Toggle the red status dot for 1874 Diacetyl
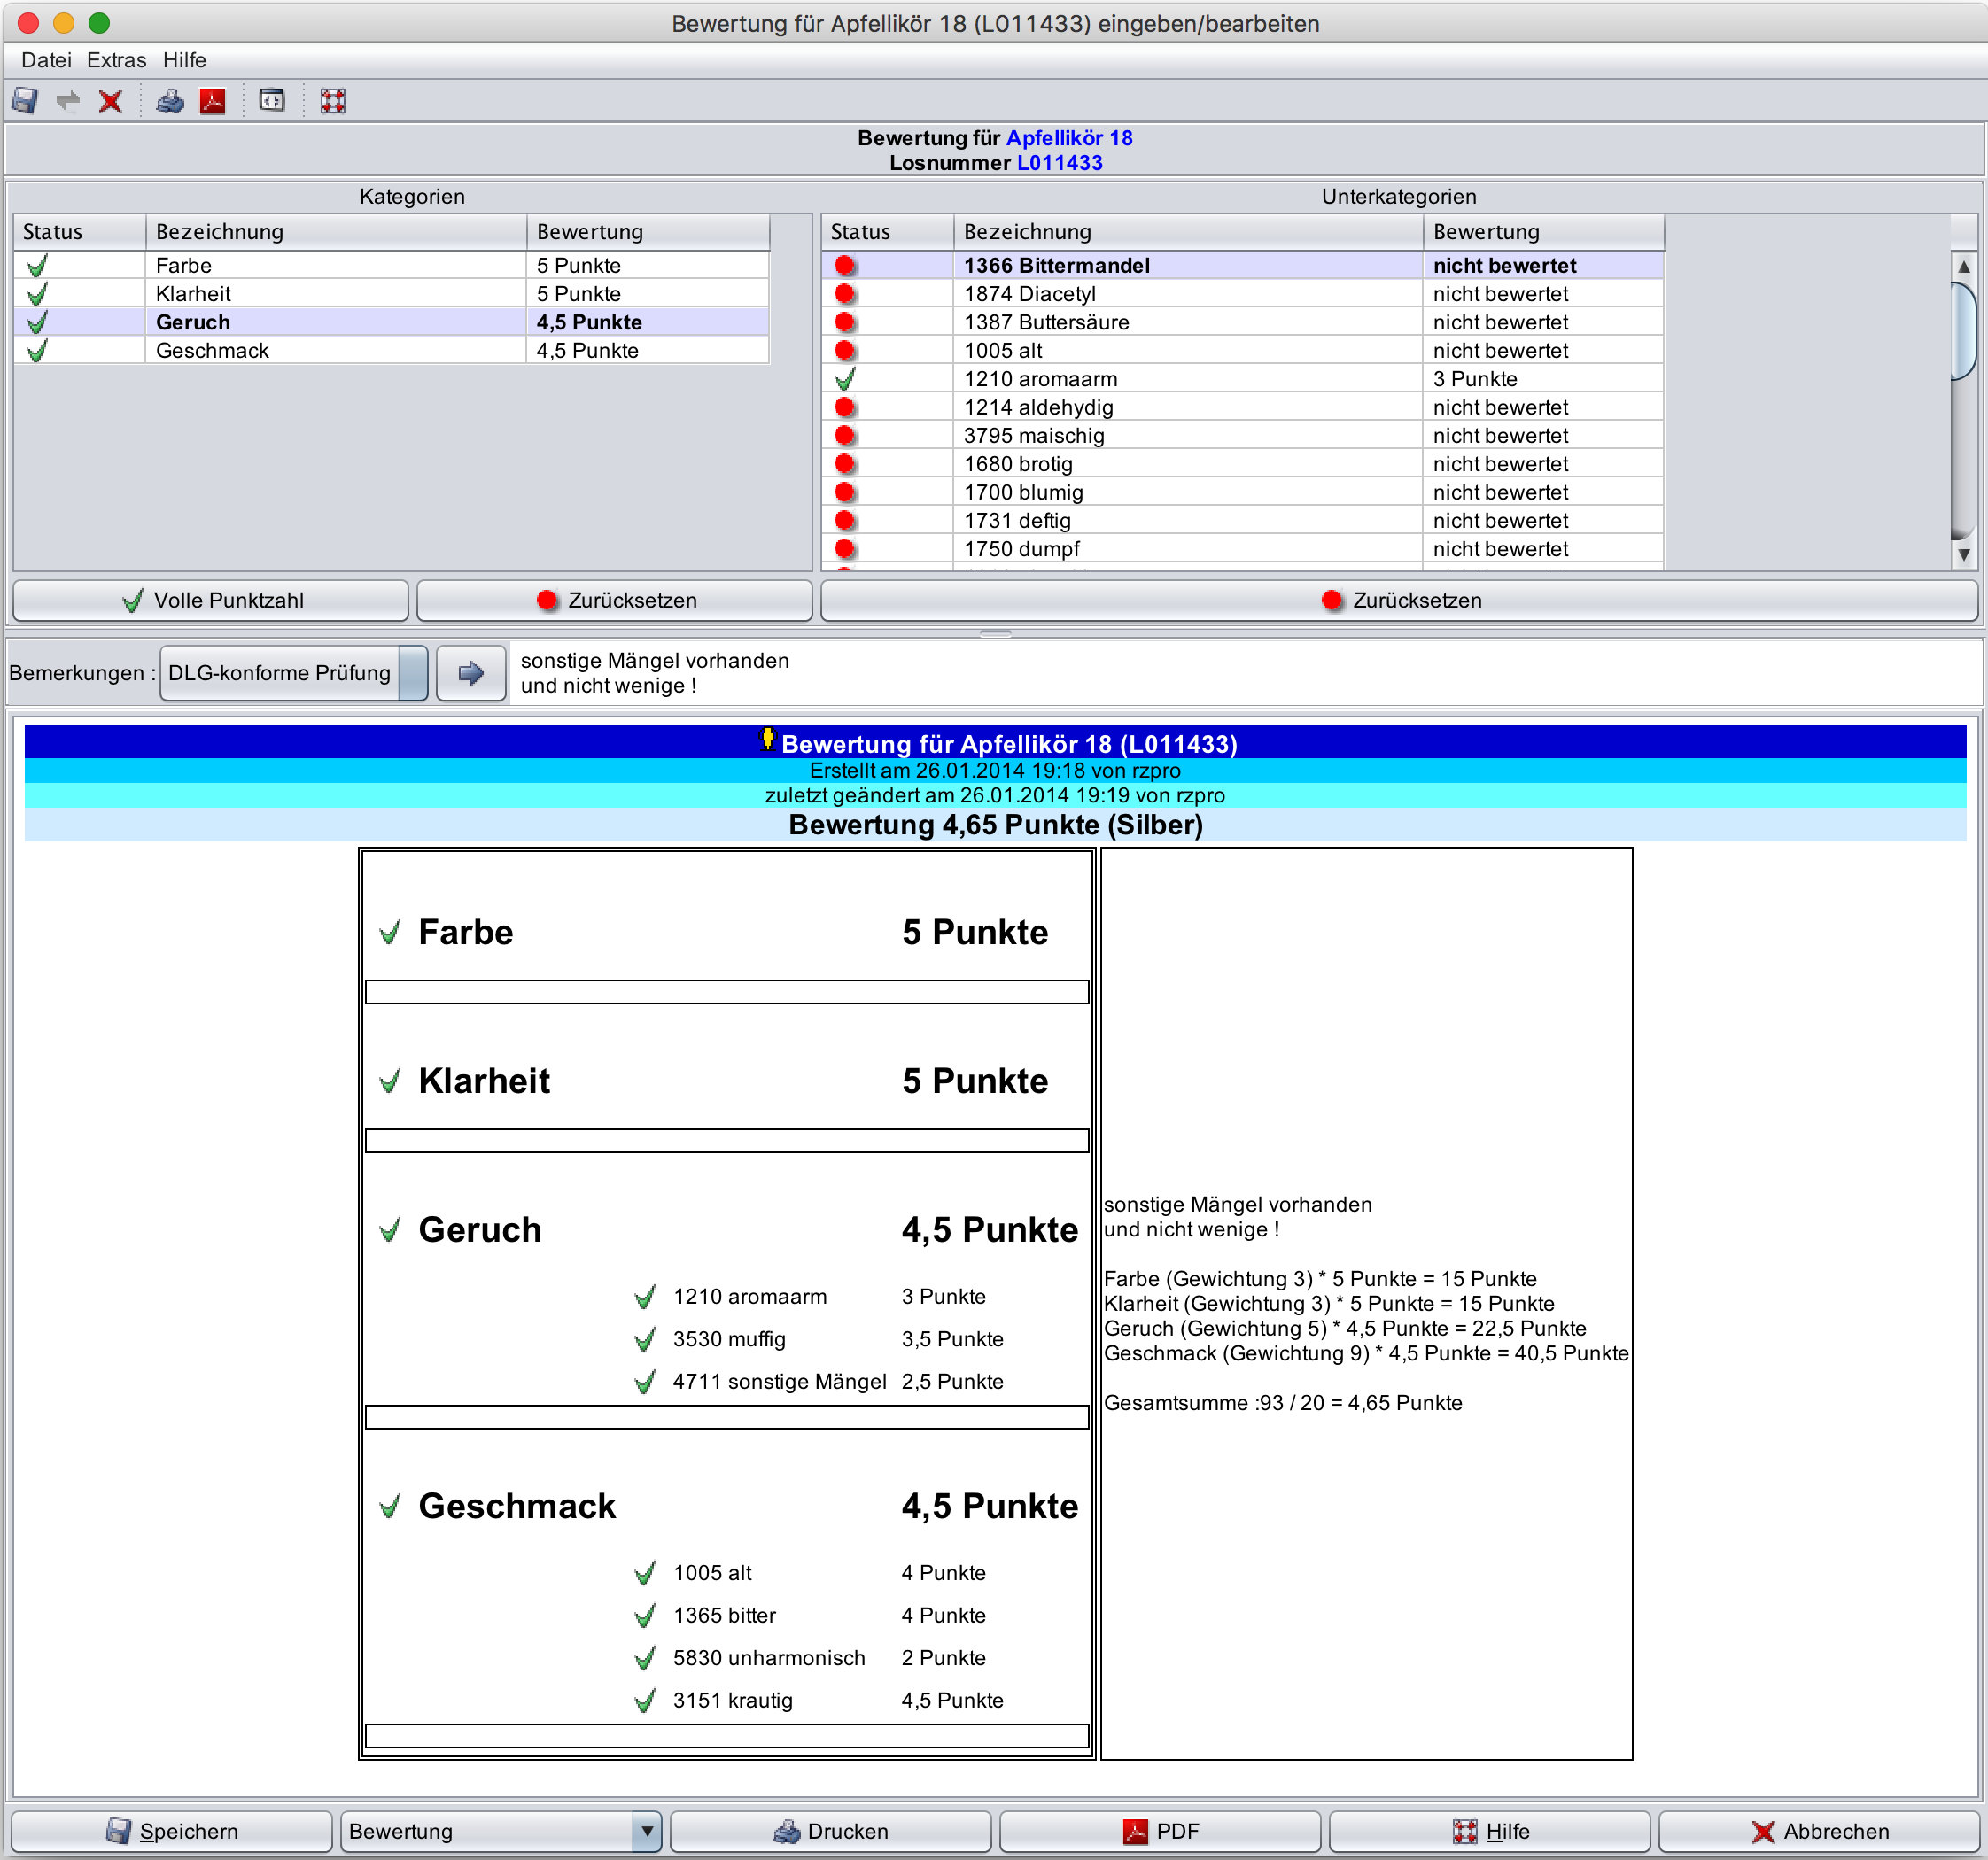1988x1860 pixels. [845, 294]
